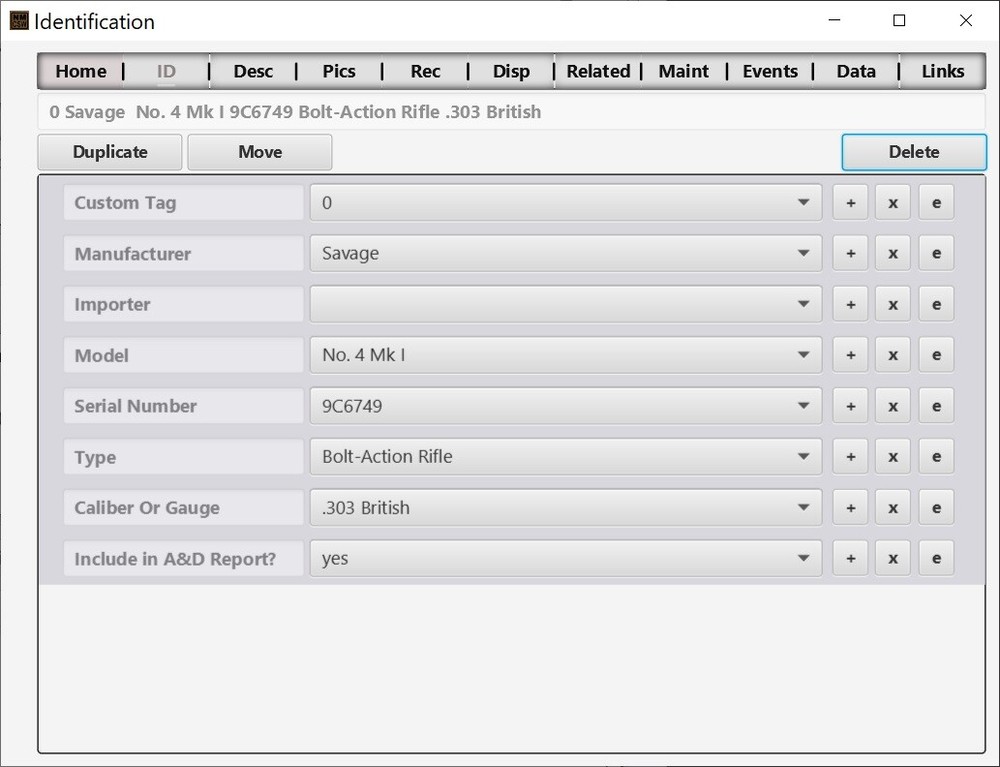
Task: Edit the Model entry via e icon
Action: click(936, 354)
